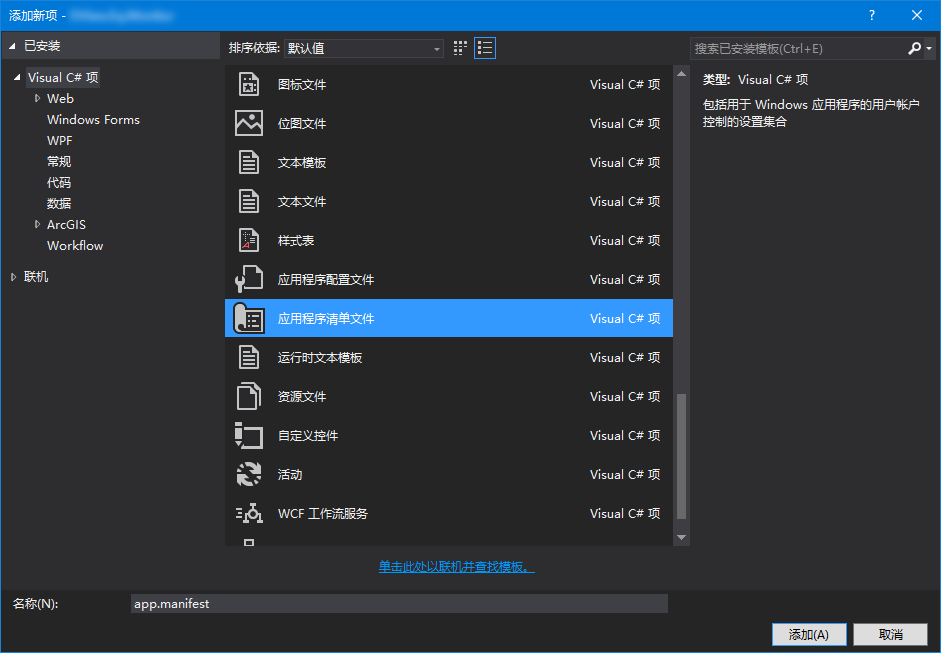
Task: Select Windows Forms category
Action: (x=93, y=119)
